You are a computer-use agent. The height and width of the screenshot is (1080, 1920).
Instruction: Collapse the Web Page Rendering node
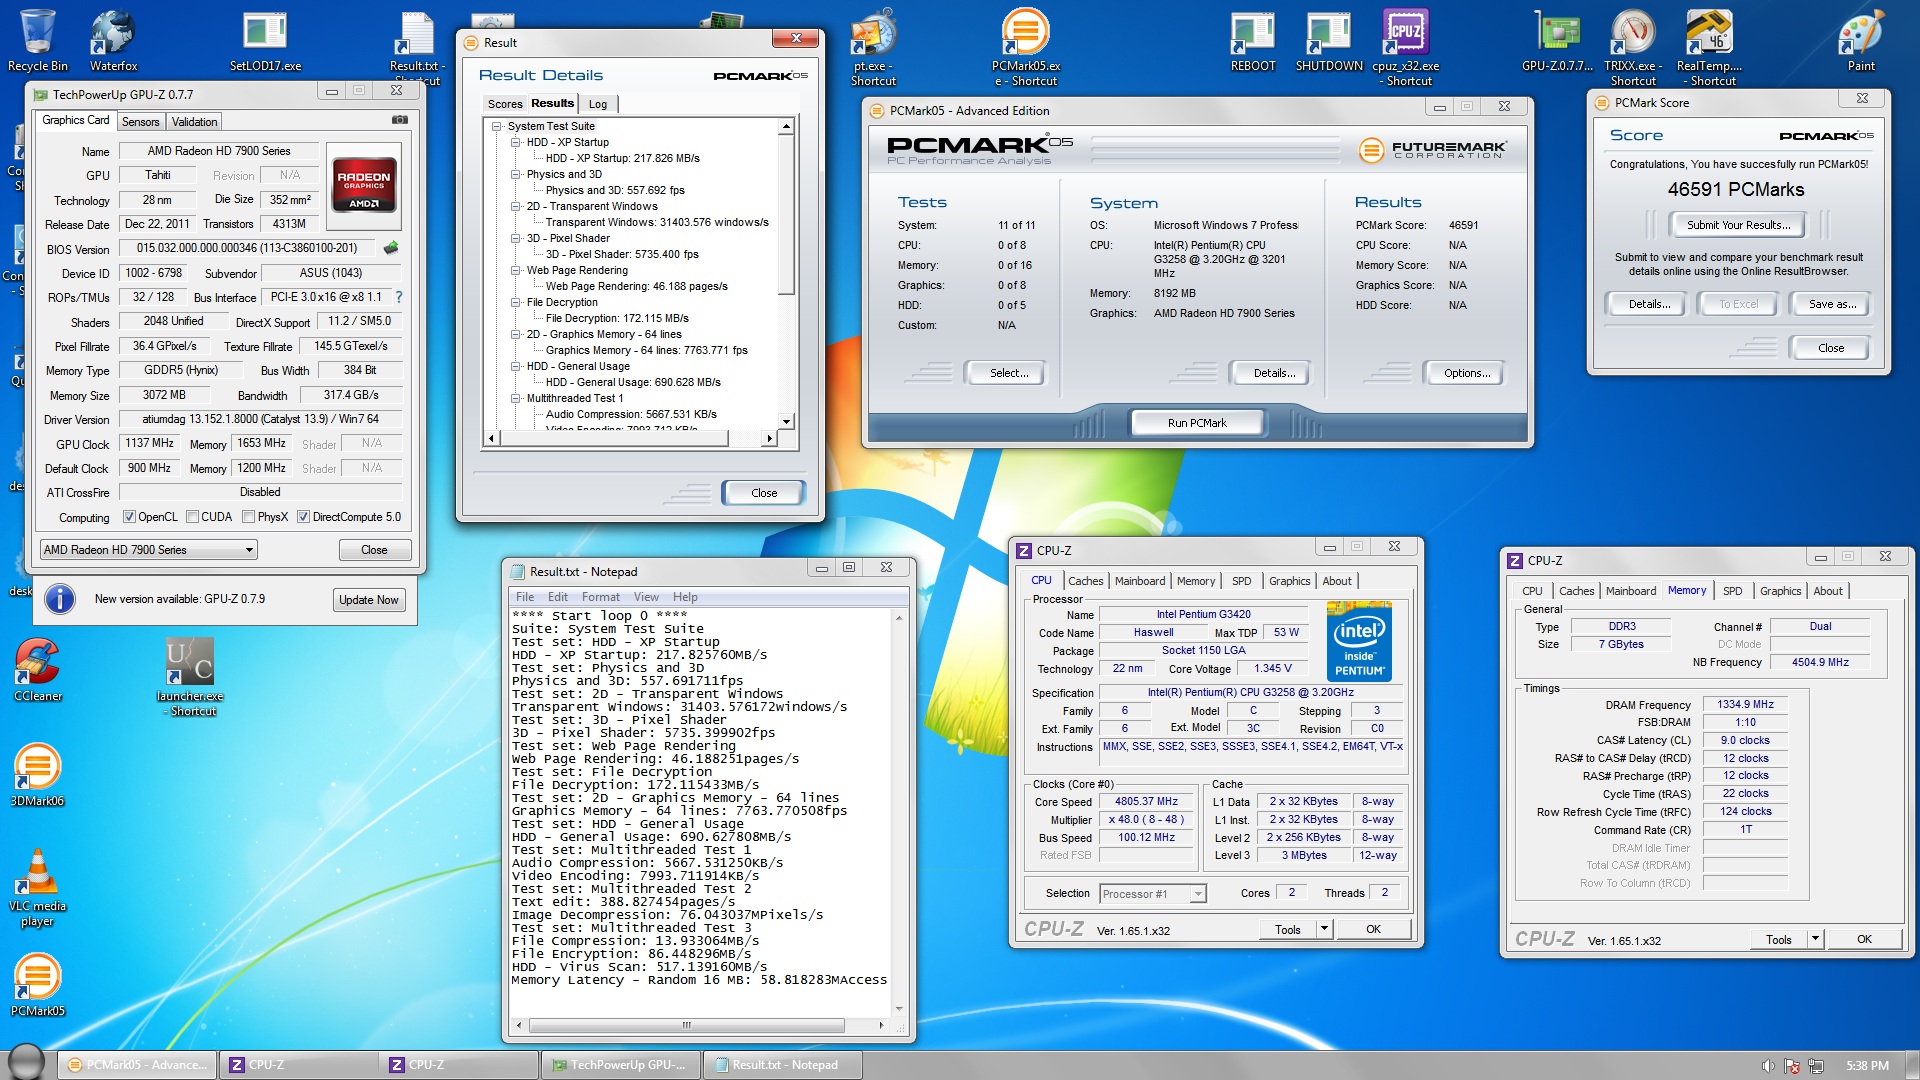516,270
